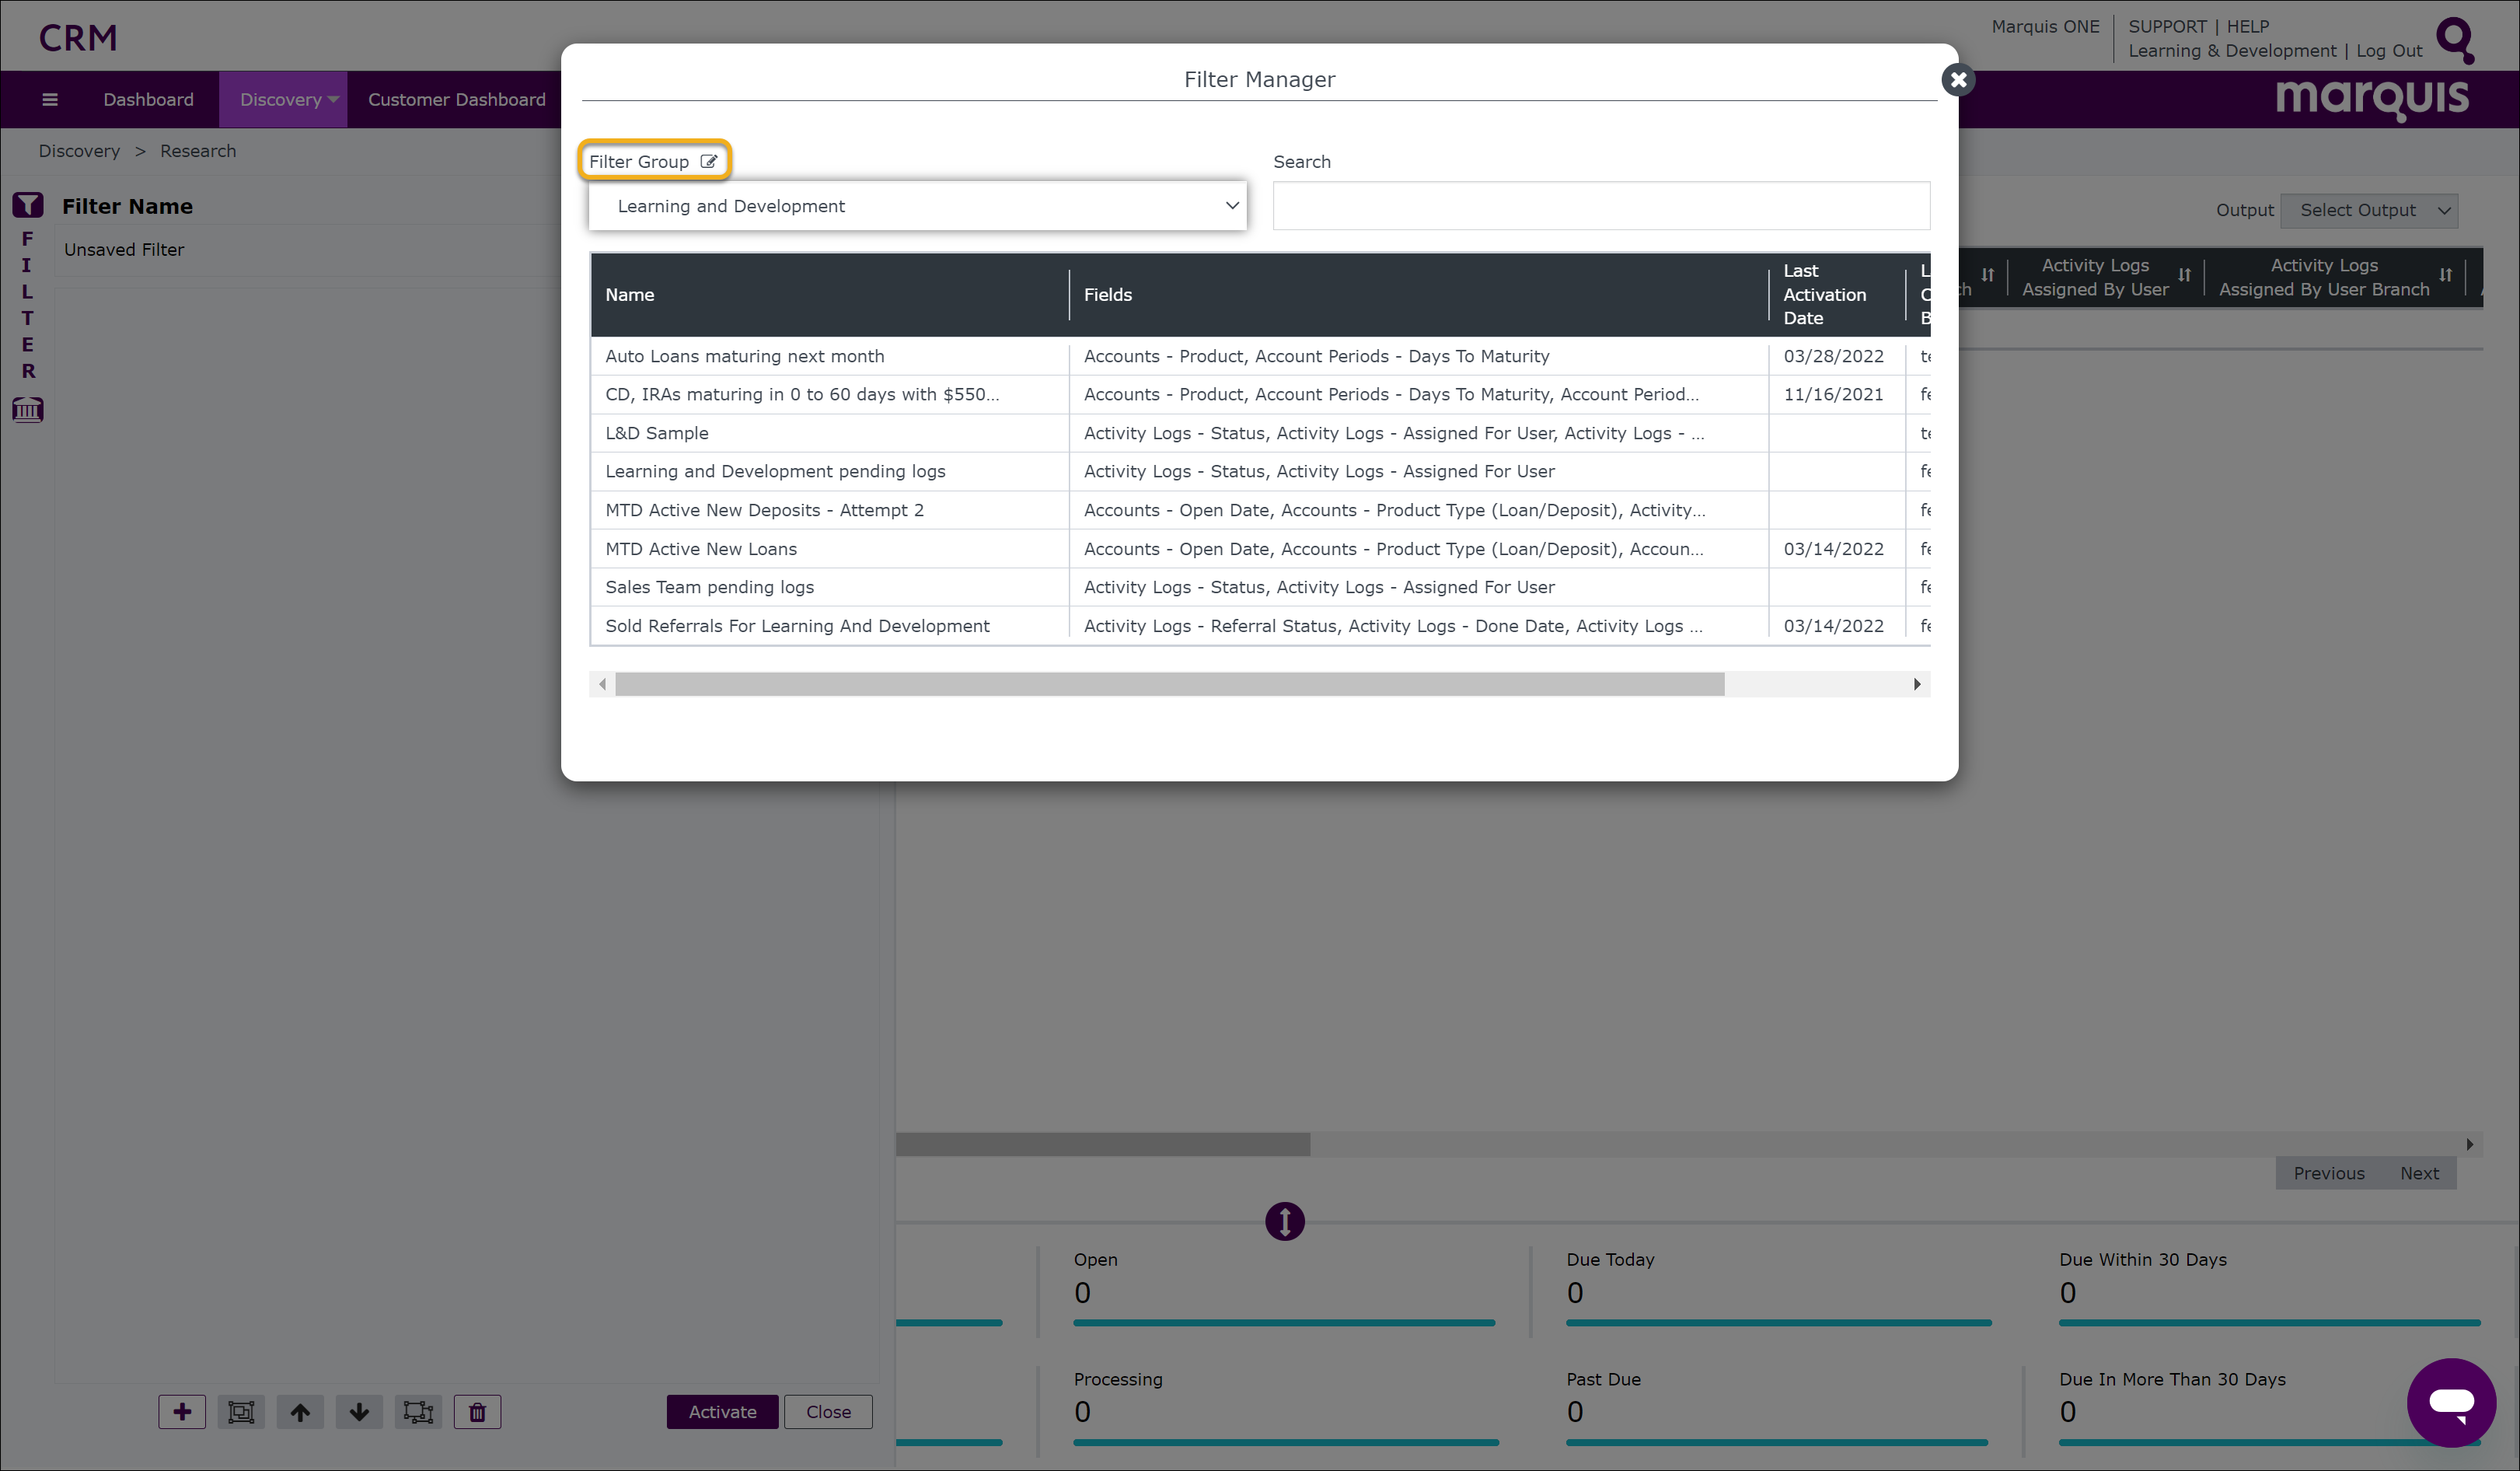Click scroll right arrow in Filter Manager

click(x=1917, y=684)
